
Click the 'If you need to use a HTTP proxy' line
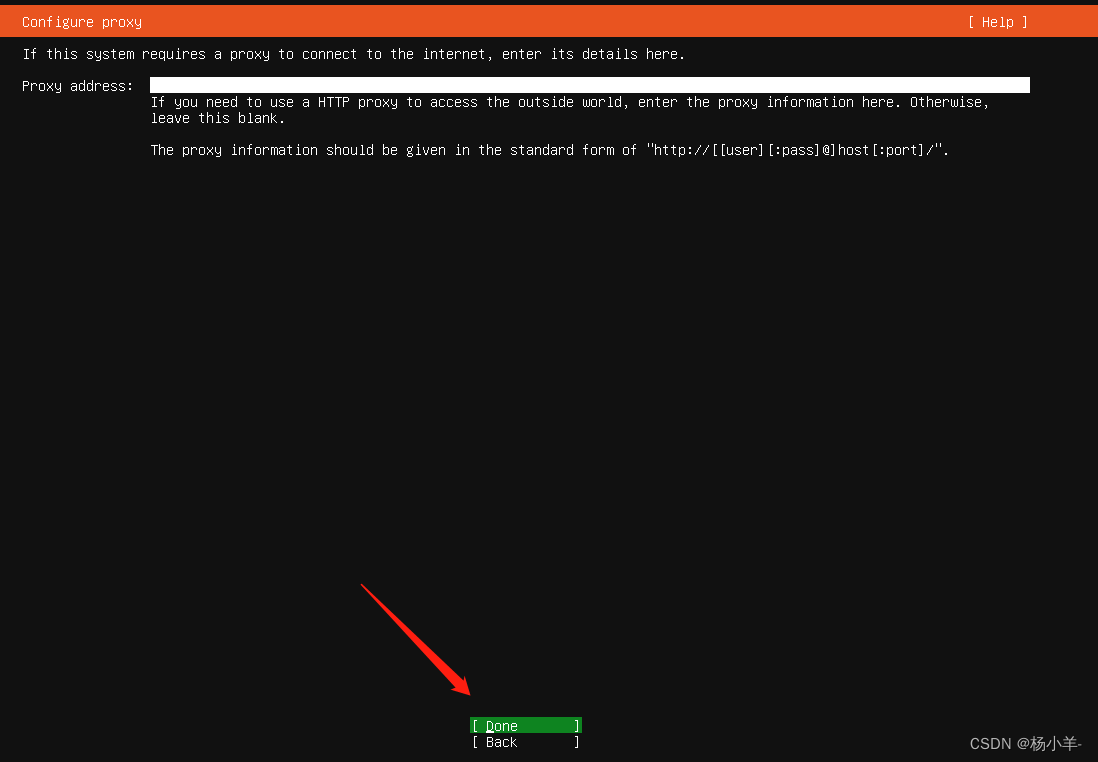(570, 102)
